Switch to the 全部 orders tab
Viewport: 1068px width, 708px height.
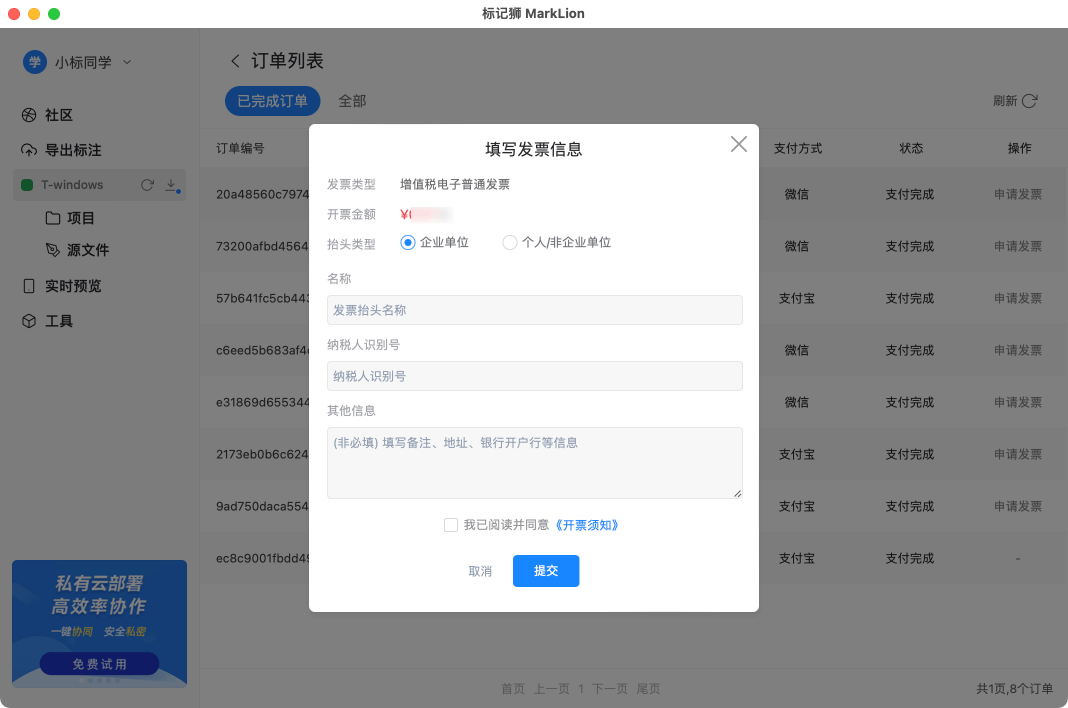pos(352,100)
